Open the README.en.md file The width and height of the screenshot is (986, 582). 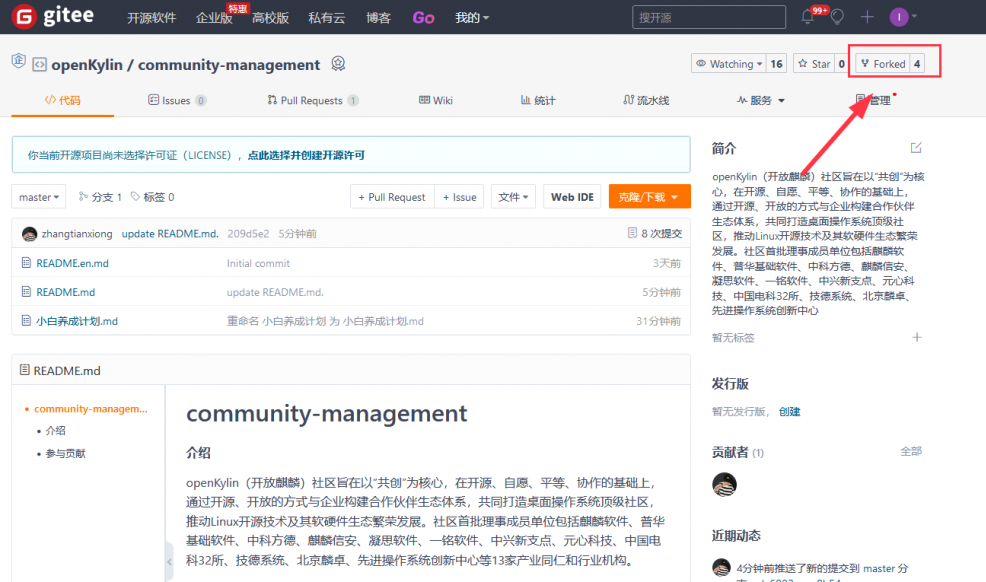[72, 263]
